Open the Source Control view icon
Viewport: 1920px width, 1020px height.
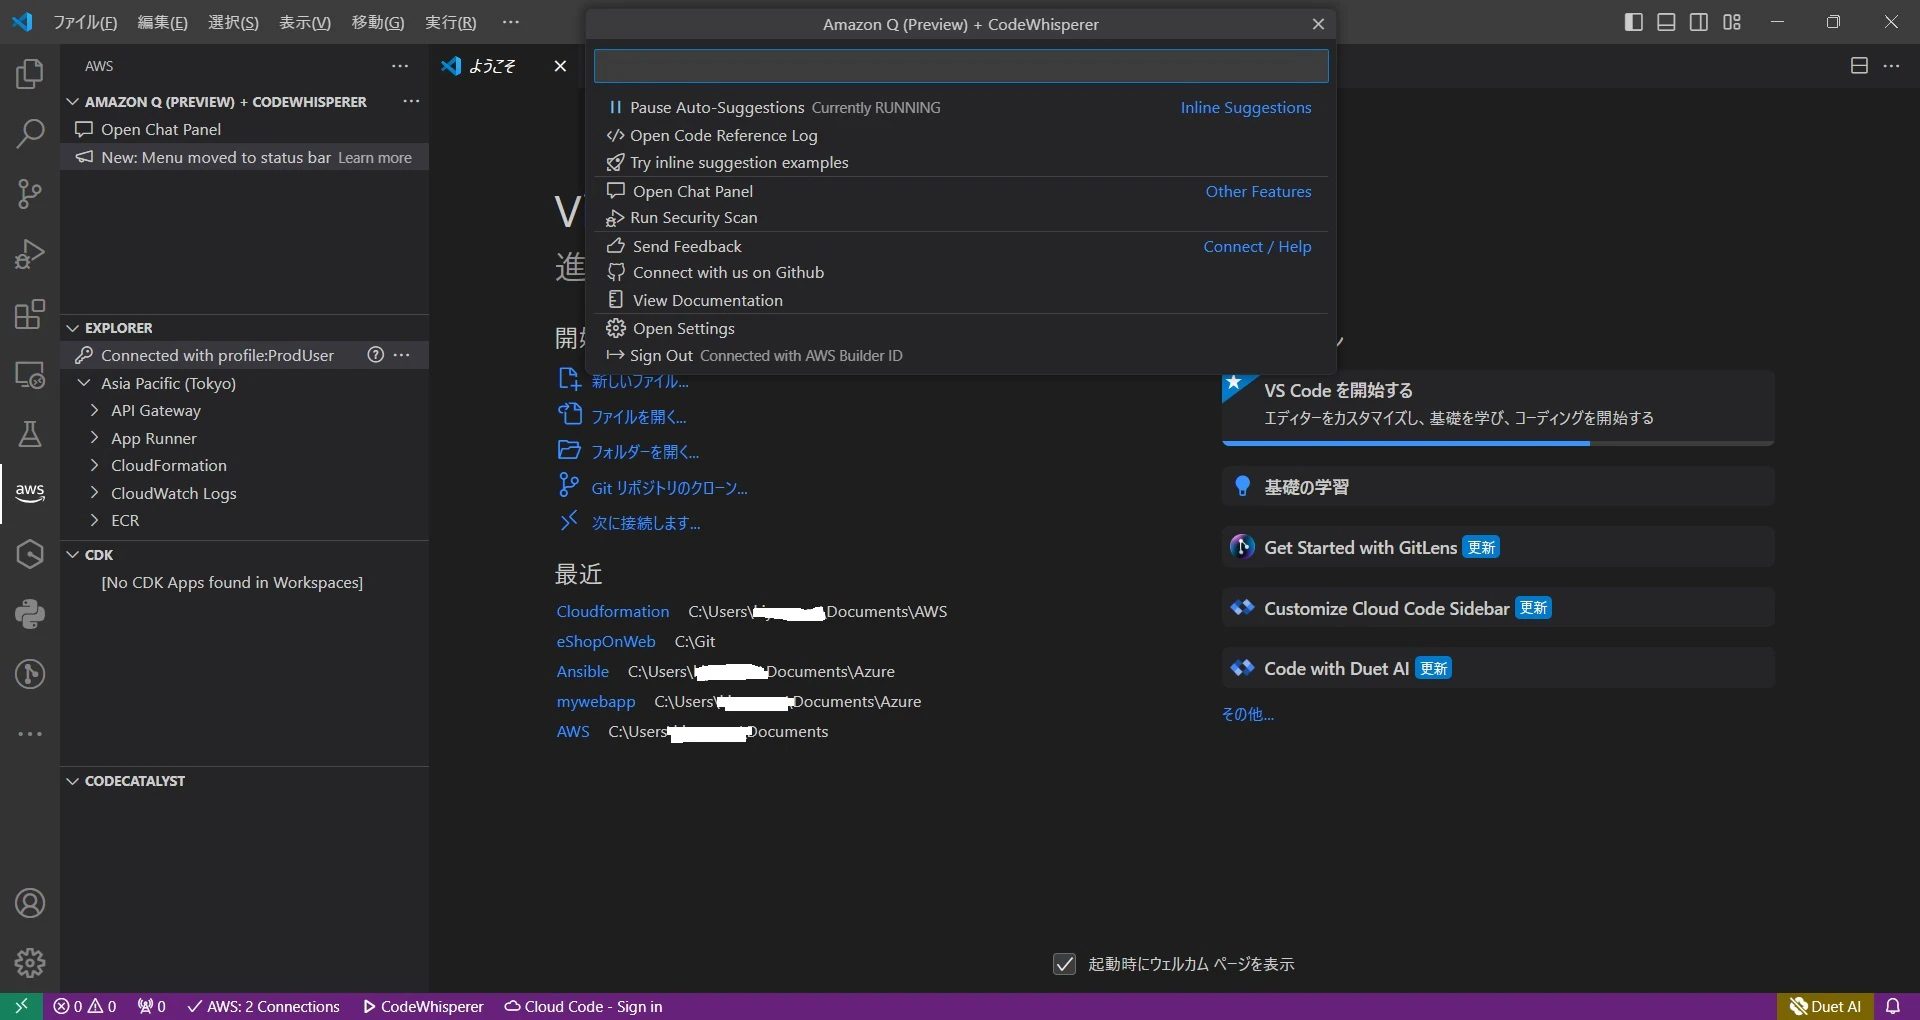[x=30, y=194]
